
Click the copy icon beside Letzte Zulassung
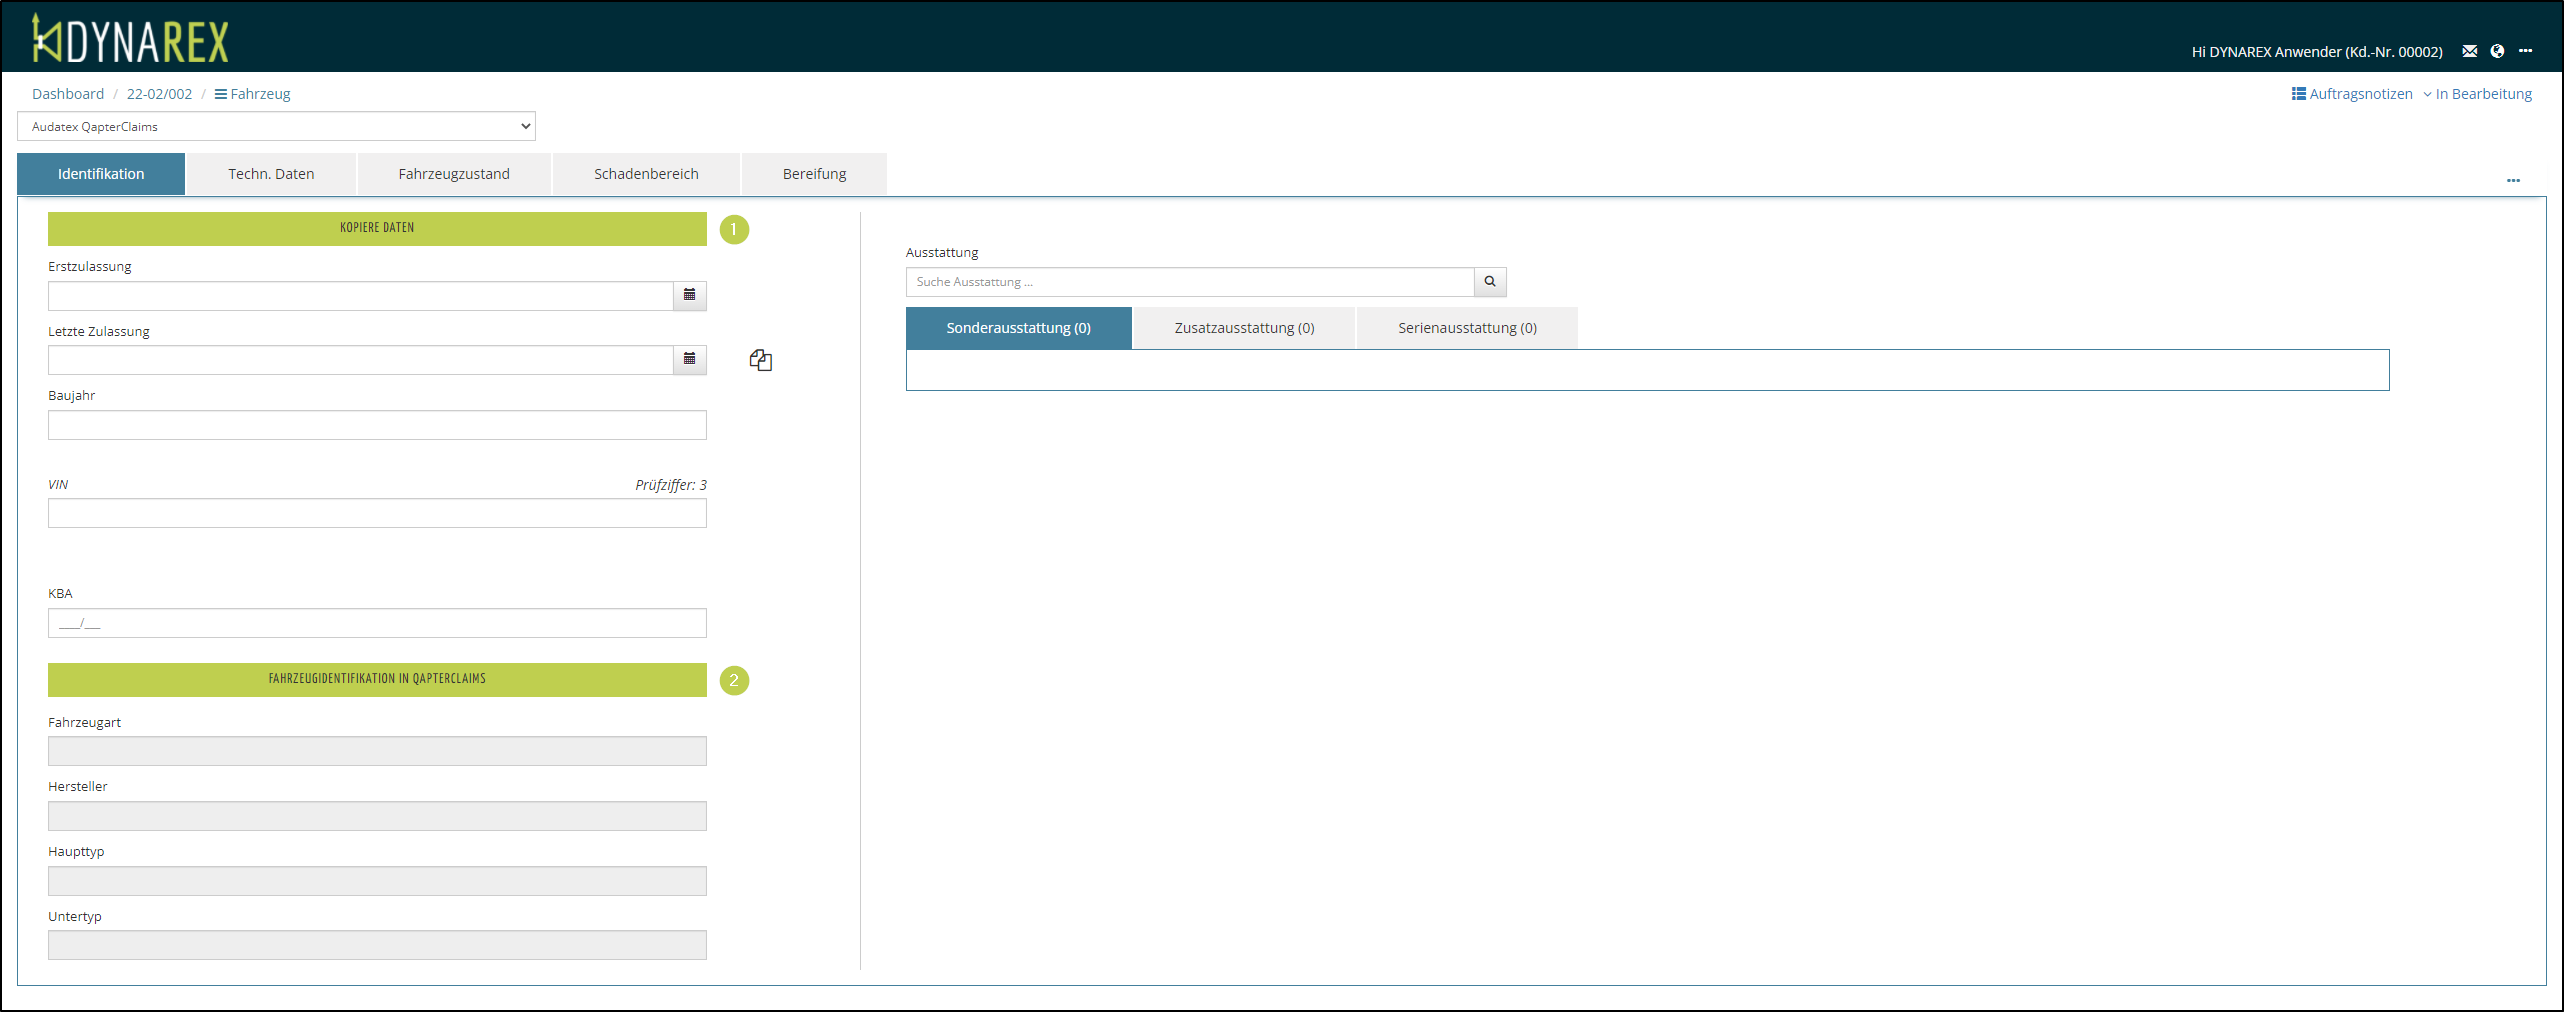(760, 360)
